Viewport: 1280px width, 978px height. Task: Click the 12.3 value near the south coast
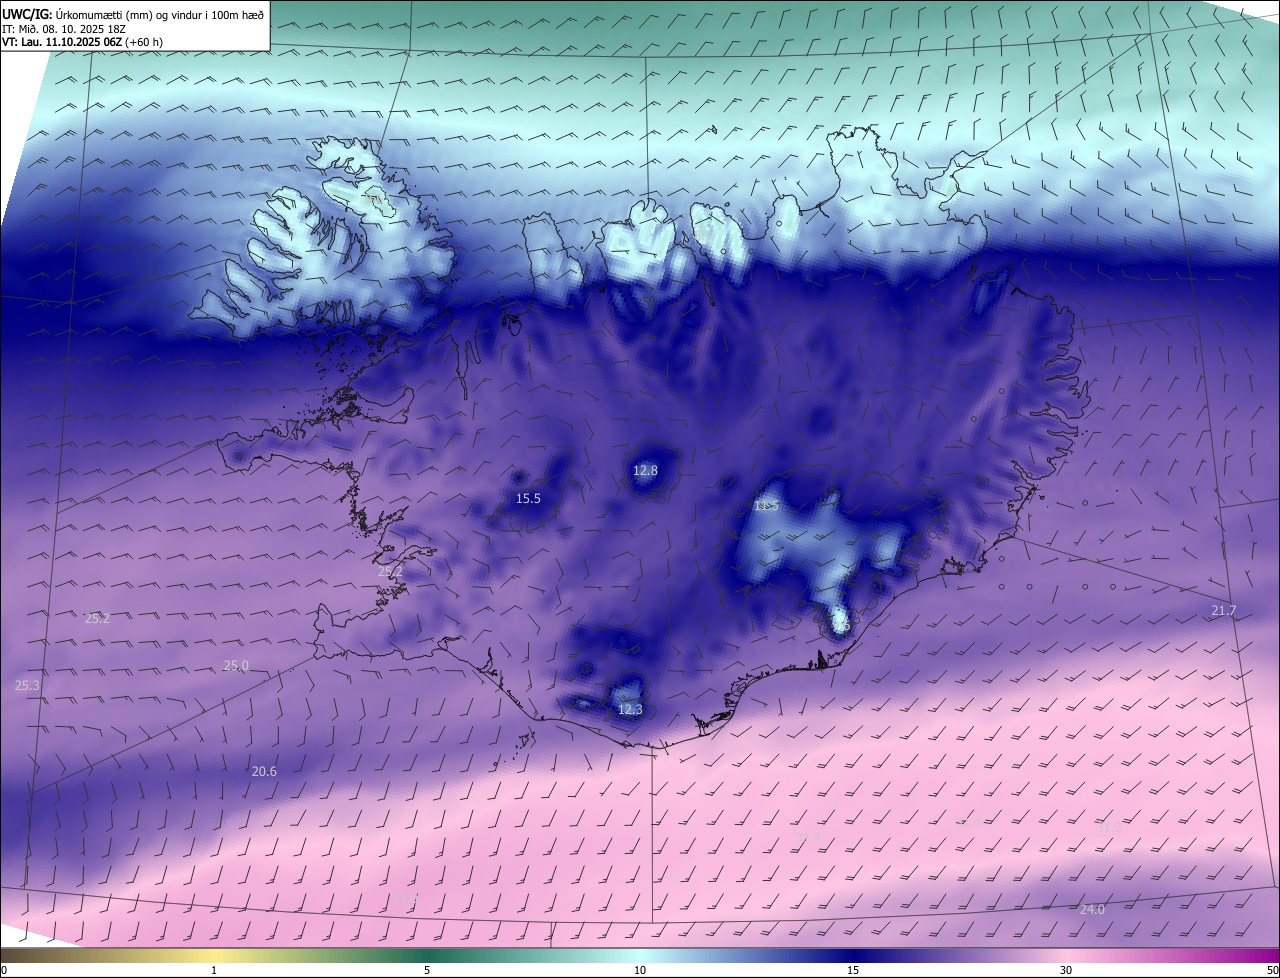pos(630,709)
